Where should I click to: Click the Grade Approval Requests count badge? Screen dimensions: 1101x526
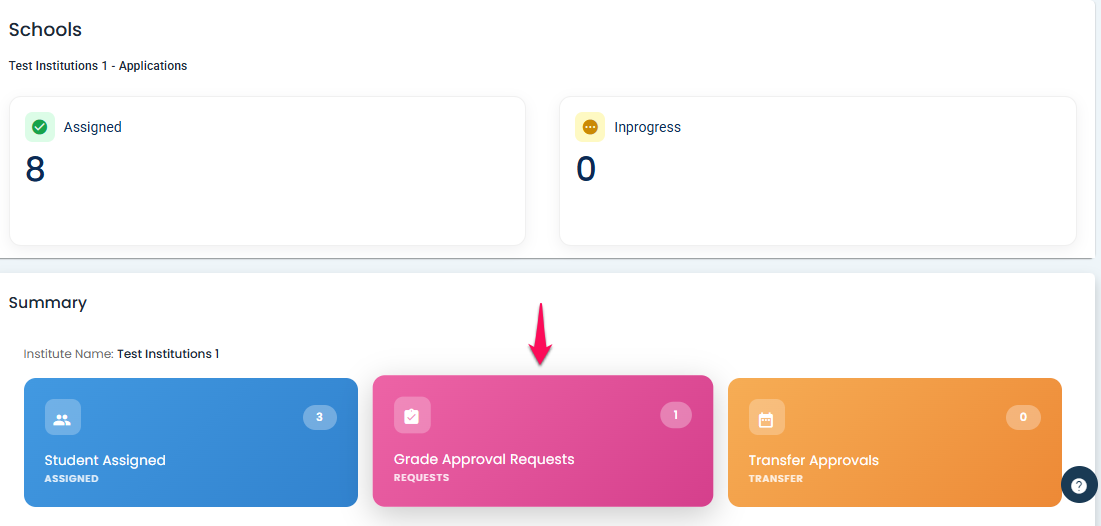coord(676,415)
